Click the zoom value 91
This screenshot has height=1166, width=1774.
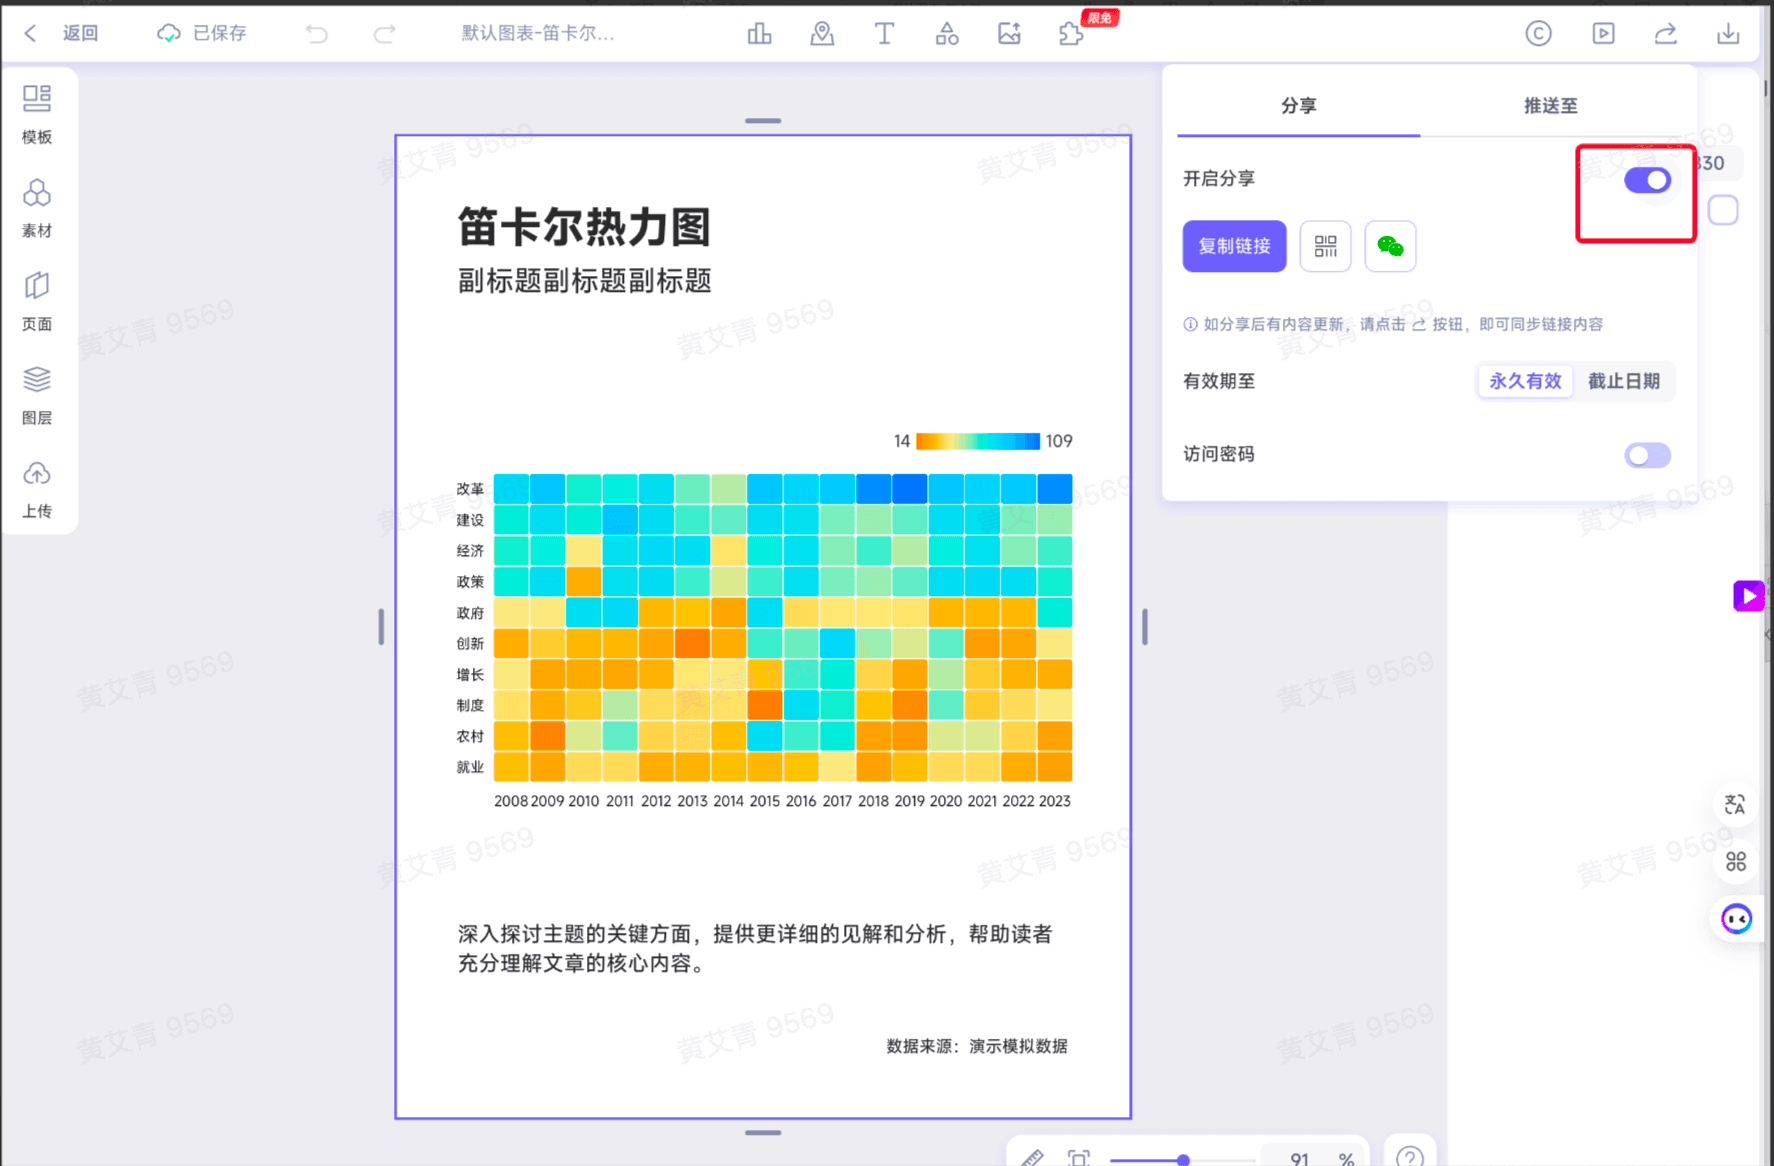click(x=1299, y=1158)
